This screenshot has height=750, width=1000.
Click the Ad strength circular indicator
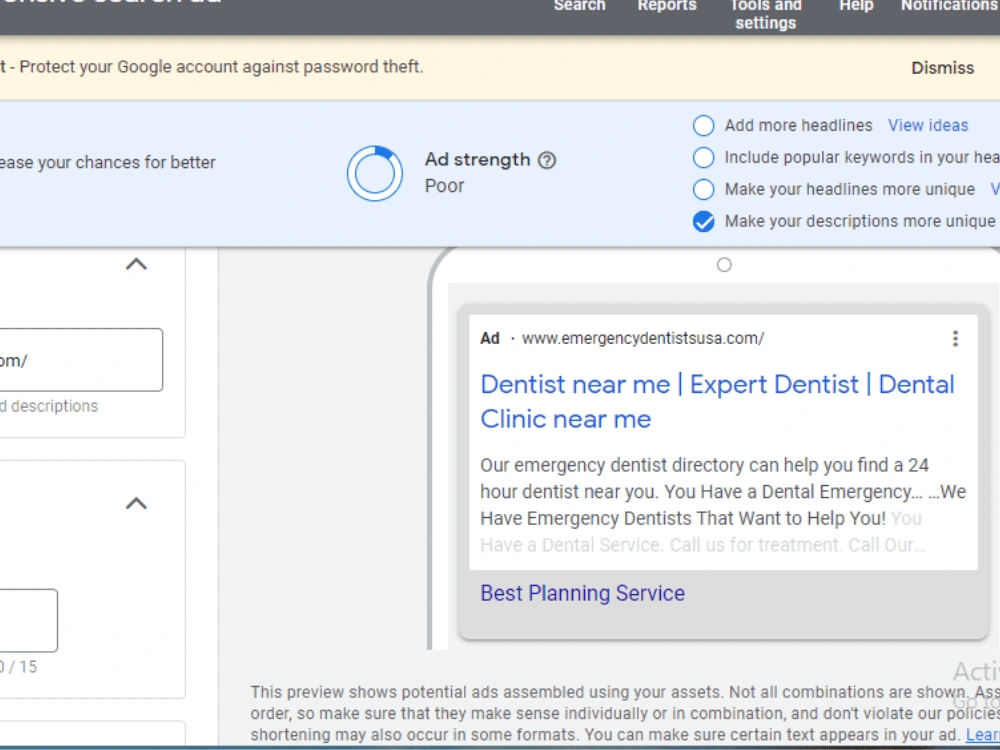375,173
